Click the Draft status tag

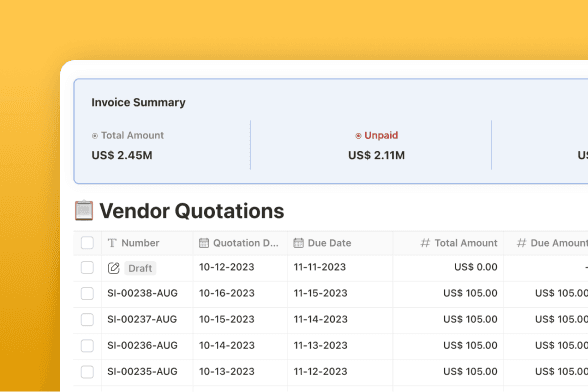[140, 268]
